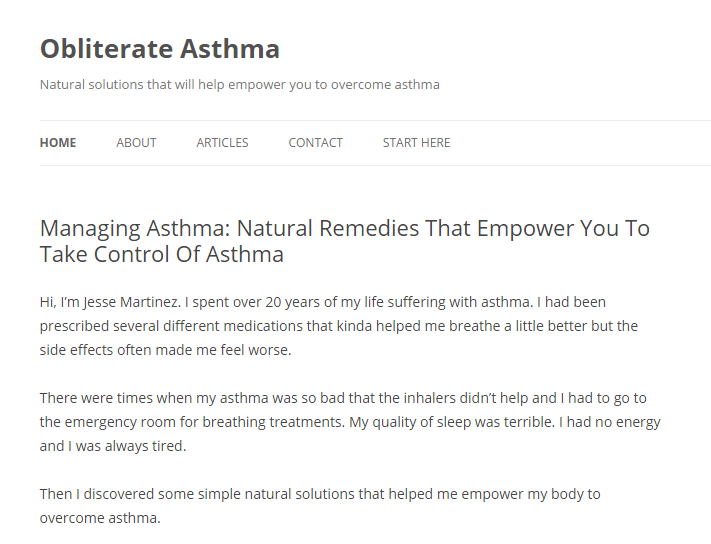This screenshot has width=711, height=544.
Task: Go to the HOME menu item
Action: [58, 143]
